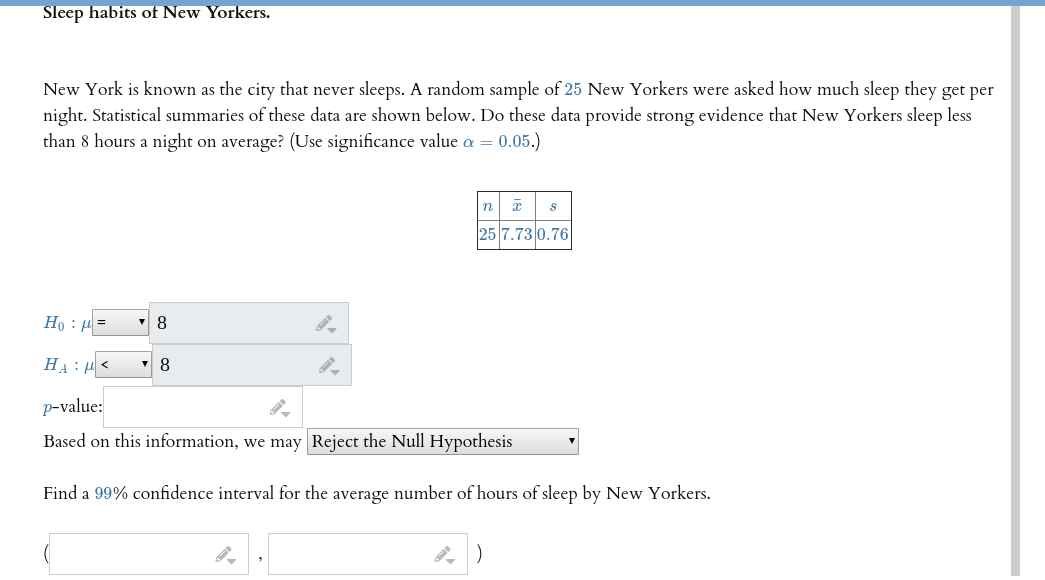
Task: Click the statistics summary table showing n, x-bar, s
Action: [523, 220]
